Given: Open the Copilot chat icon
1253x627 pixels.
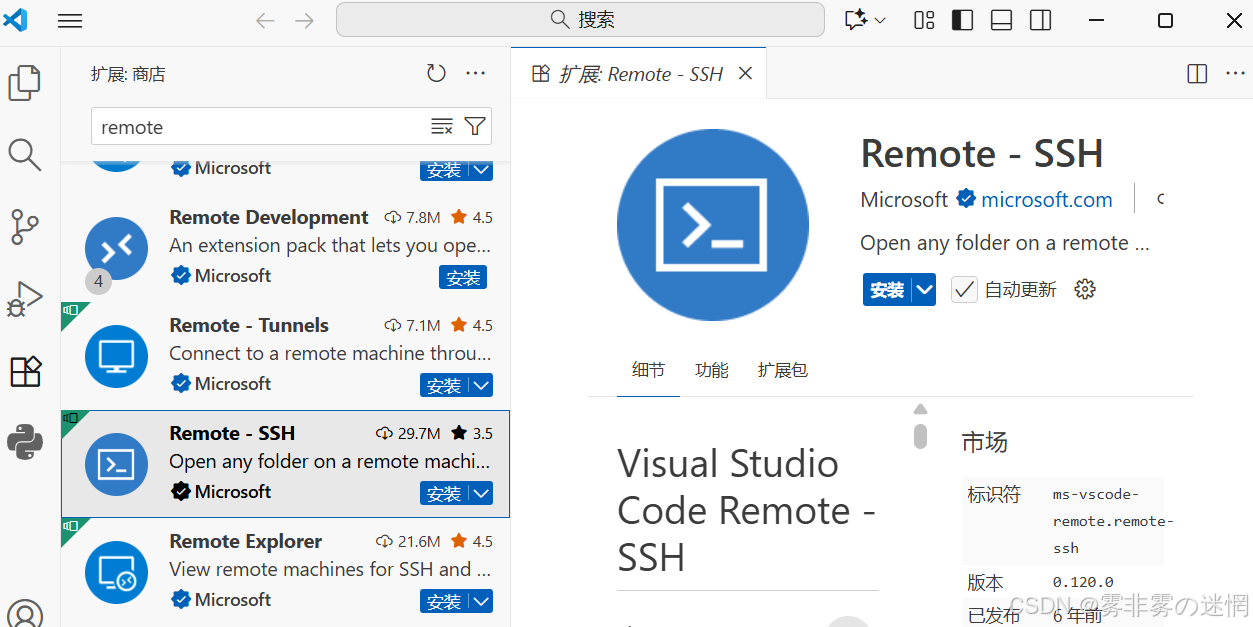Looking at the screenshot, I should tap(855, 20).
